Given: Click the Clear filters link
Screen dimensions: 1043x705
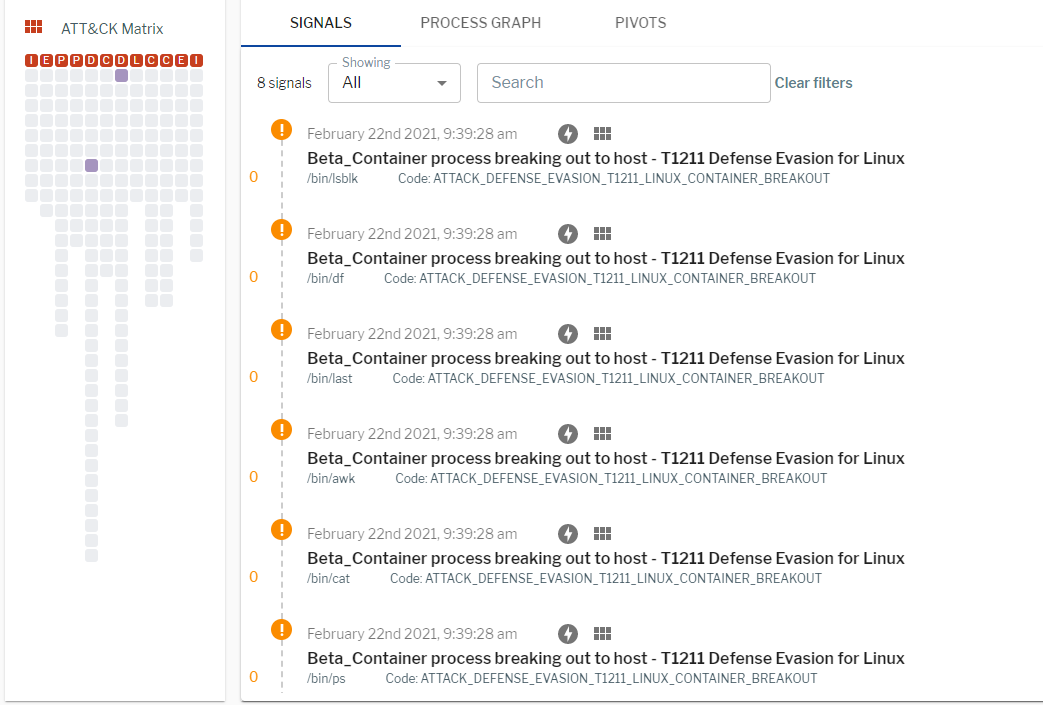Looking at the screenshot, I should 813,83.
